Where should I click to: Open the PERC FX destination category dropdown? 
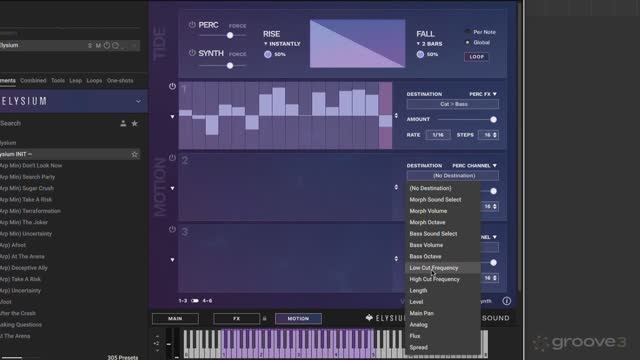(483, 94)
